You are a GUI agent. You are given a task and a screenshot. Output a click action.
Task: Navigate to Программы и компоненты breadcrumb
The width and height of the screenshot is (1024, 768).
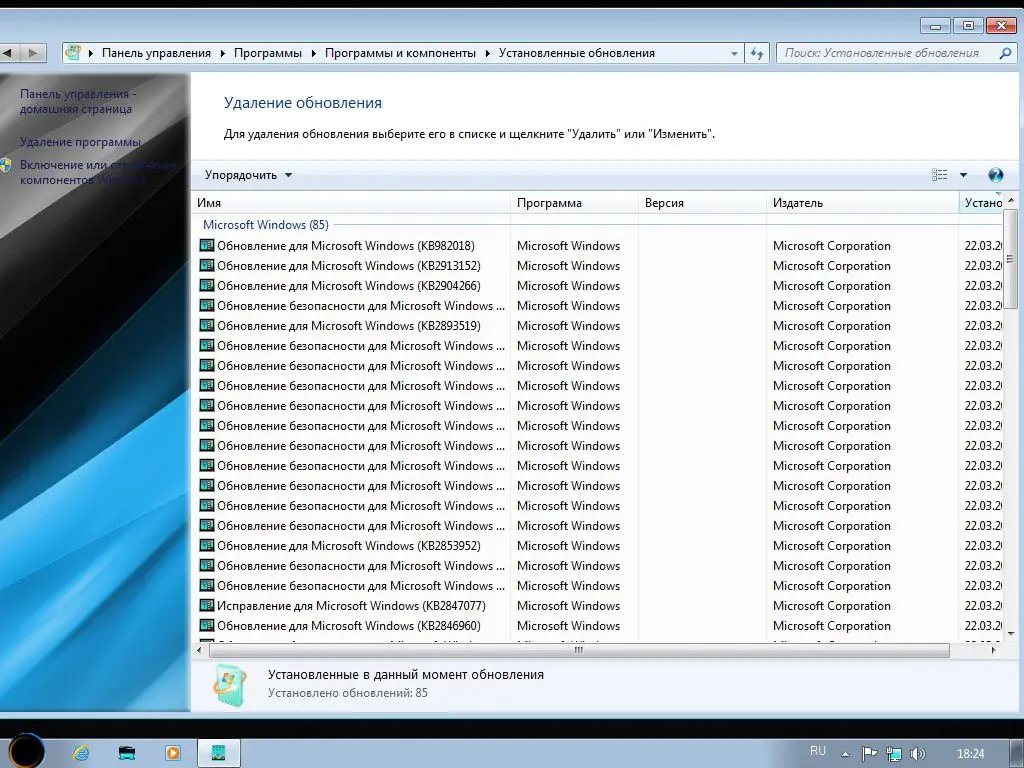(x=400, y=53)
